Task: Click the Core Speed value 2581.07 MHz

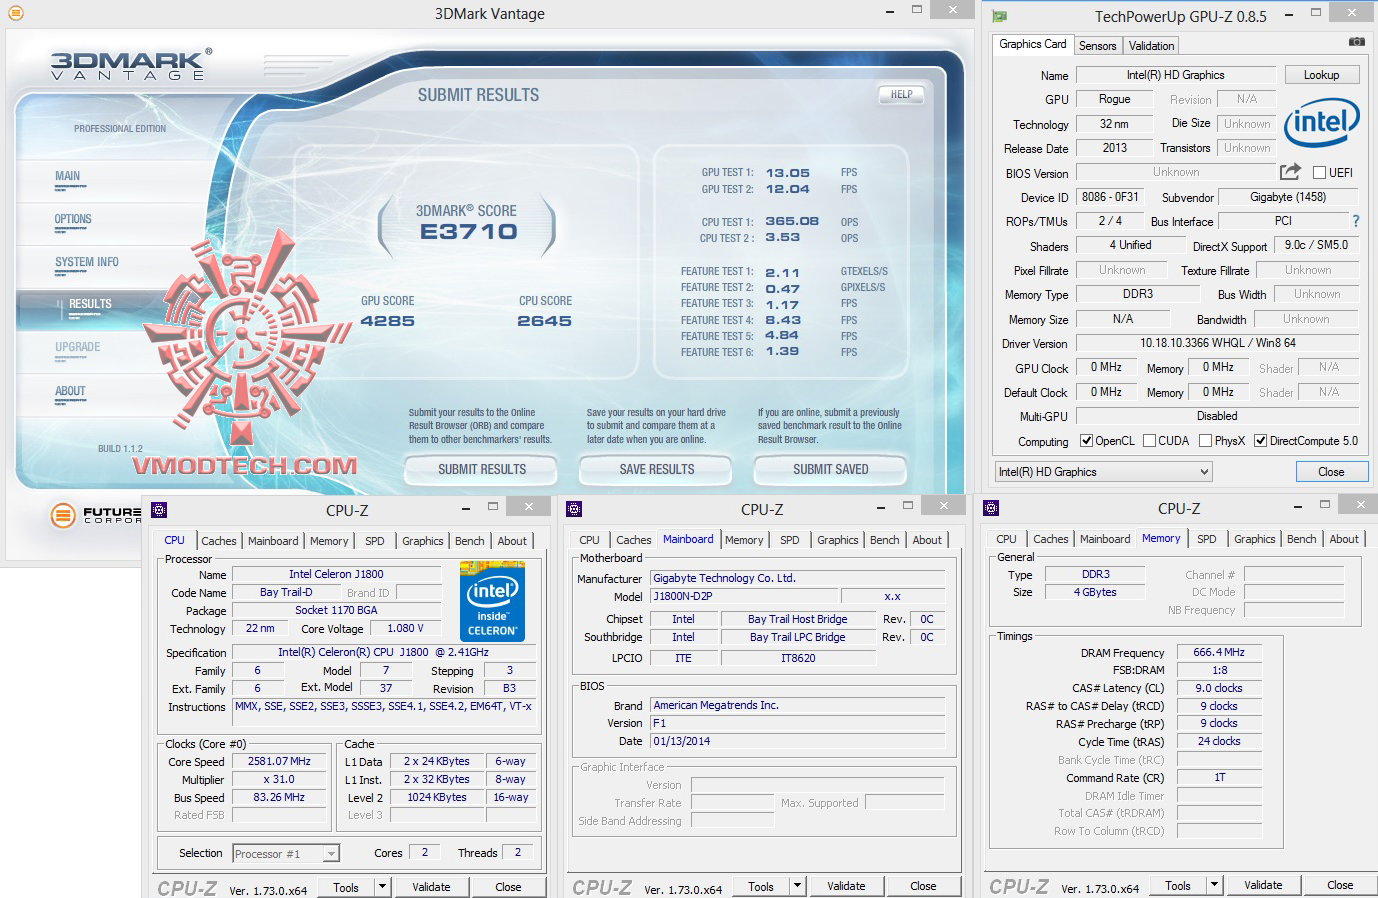Action: (280, 761)
